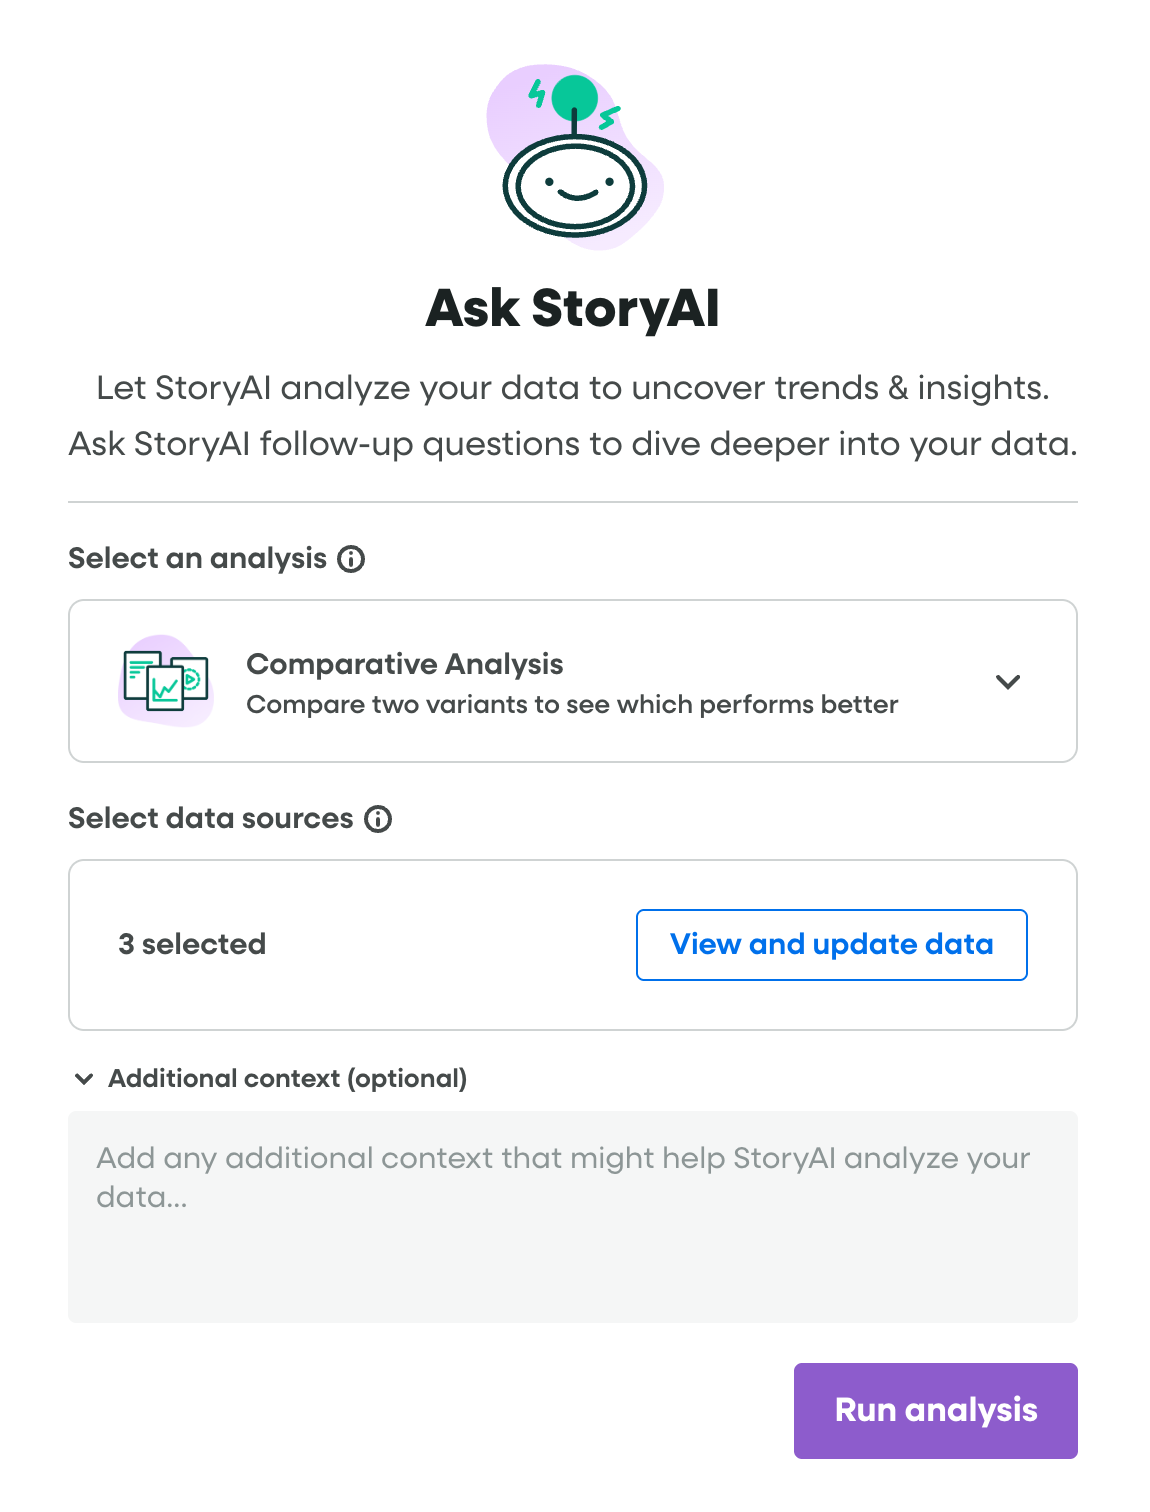The image size is (1150, 1512).
Task: Click the StoryAI robot mascot icon
Action: point(574,160)
